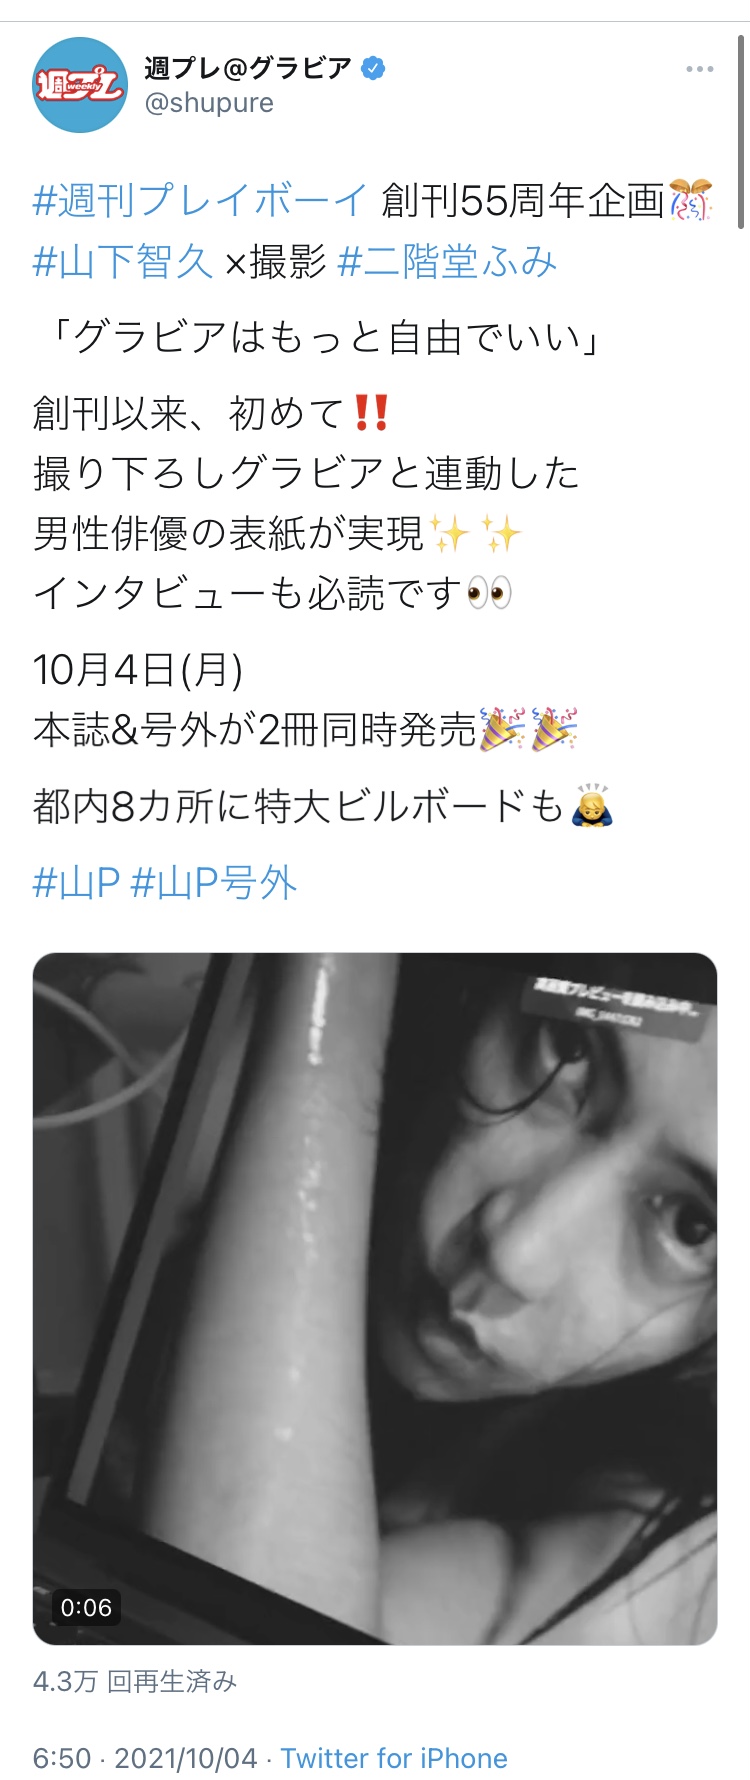Click the scrollbar at right edge
Viewport: 750px width, 1780px height.
click(741, 130)
